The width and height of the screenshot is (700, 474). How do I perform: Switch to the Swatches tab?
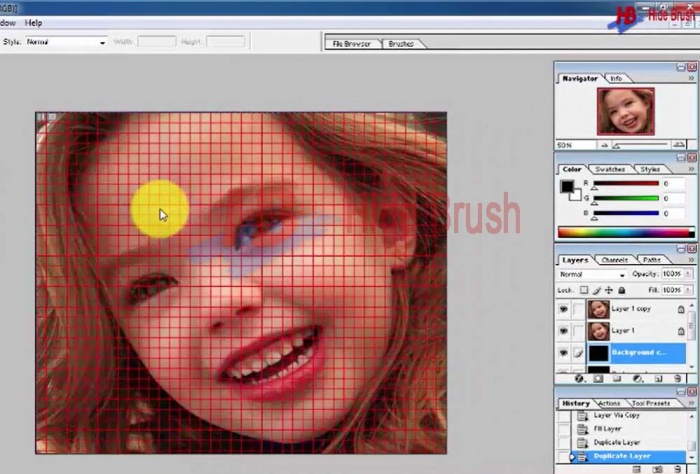[x=610, y=169]
